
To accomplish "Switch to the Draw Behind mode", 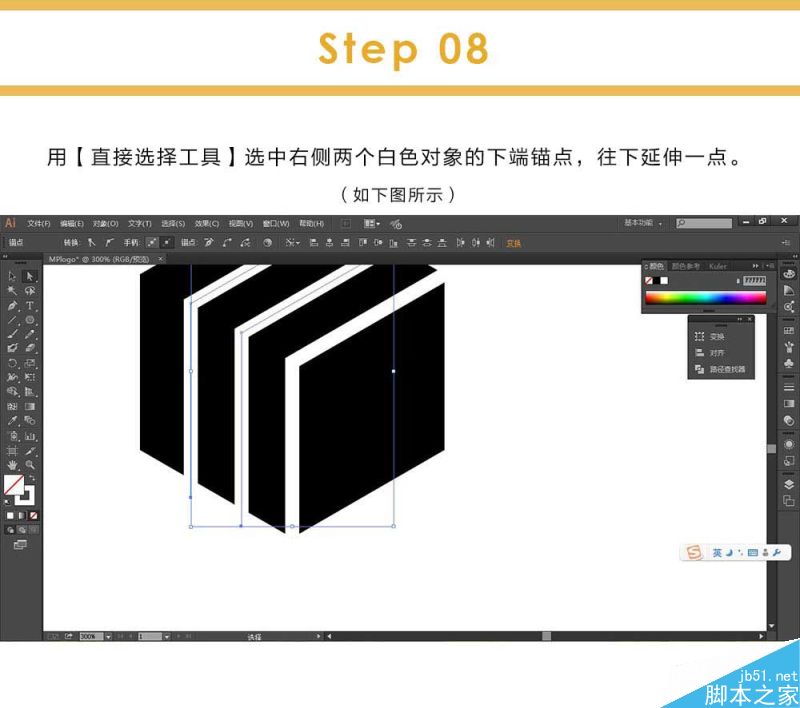I will point(21,530).
